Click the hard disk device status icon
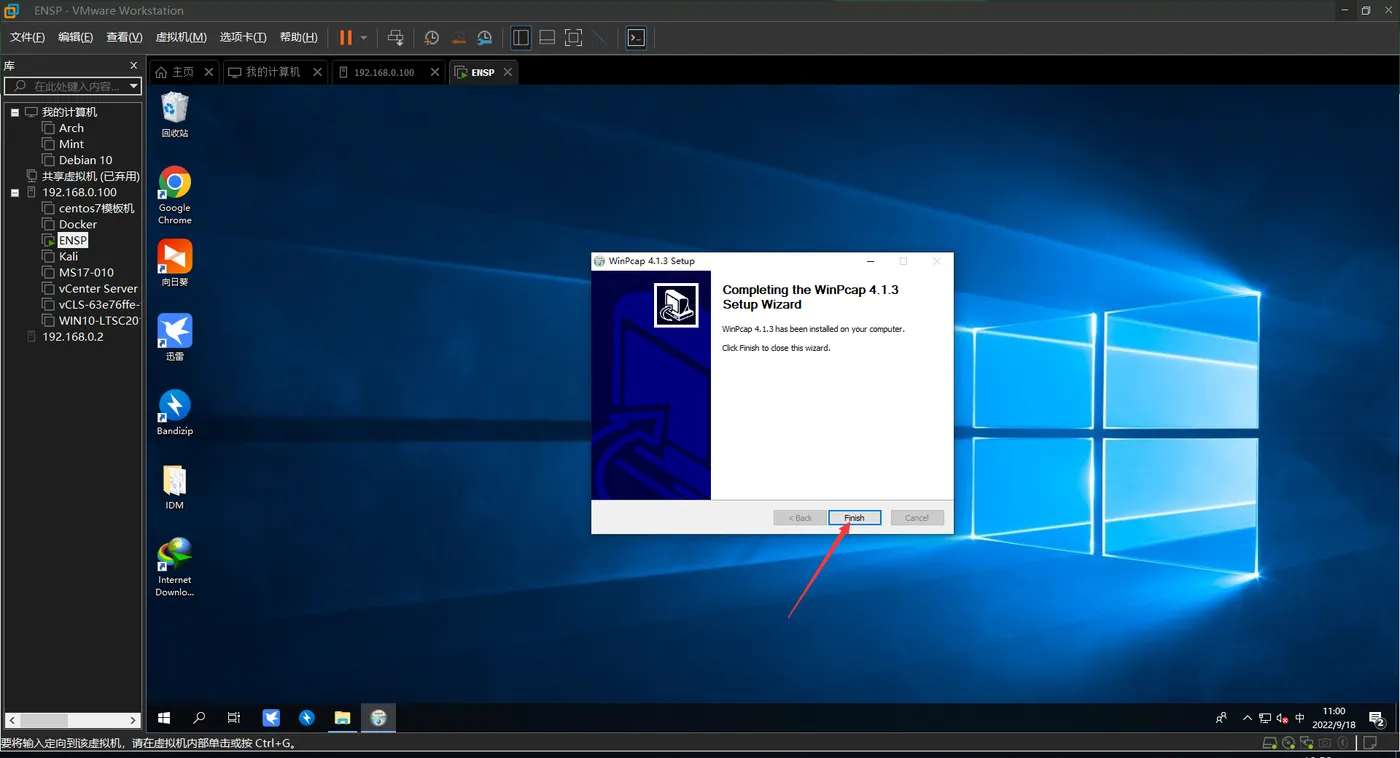 coord(1270,743)
